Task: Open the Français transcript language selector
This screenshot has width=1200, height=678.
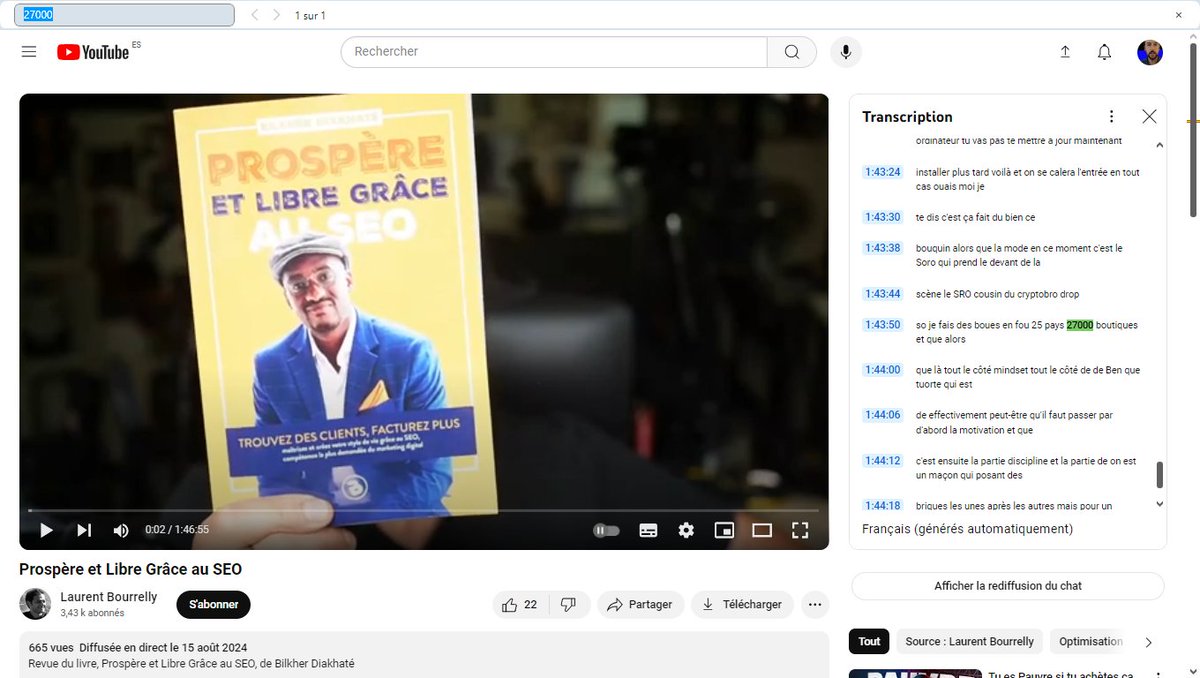Action: [x=967, y=529]
